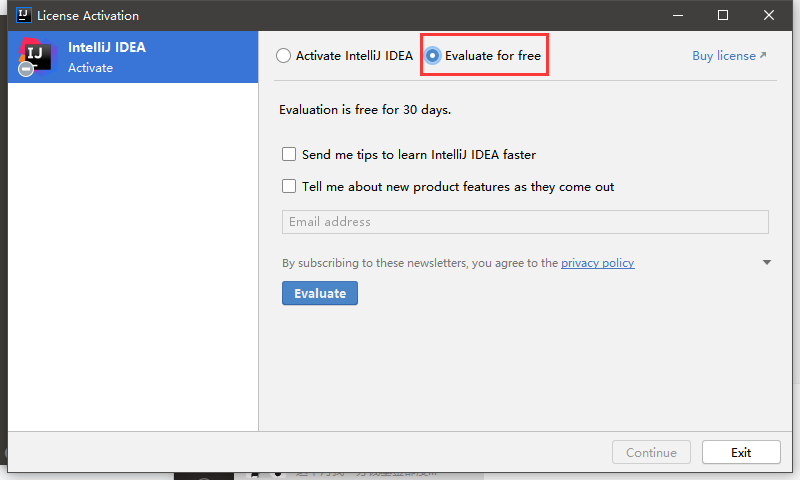800x480 pixels.
Task: Open the Buy license link
Action: (729, 56)
